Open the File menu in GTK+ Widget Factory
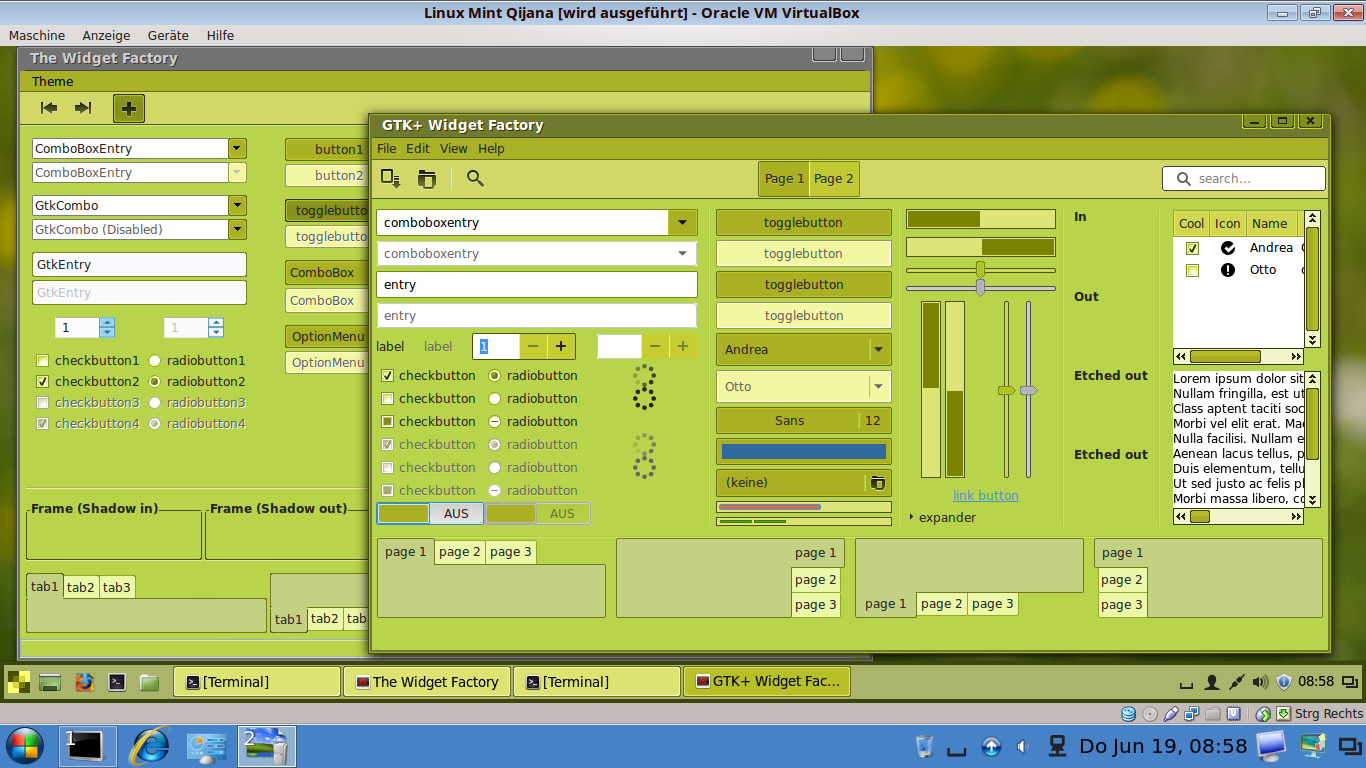Viewport: 1366px width, 768px height. pos(386,148)
